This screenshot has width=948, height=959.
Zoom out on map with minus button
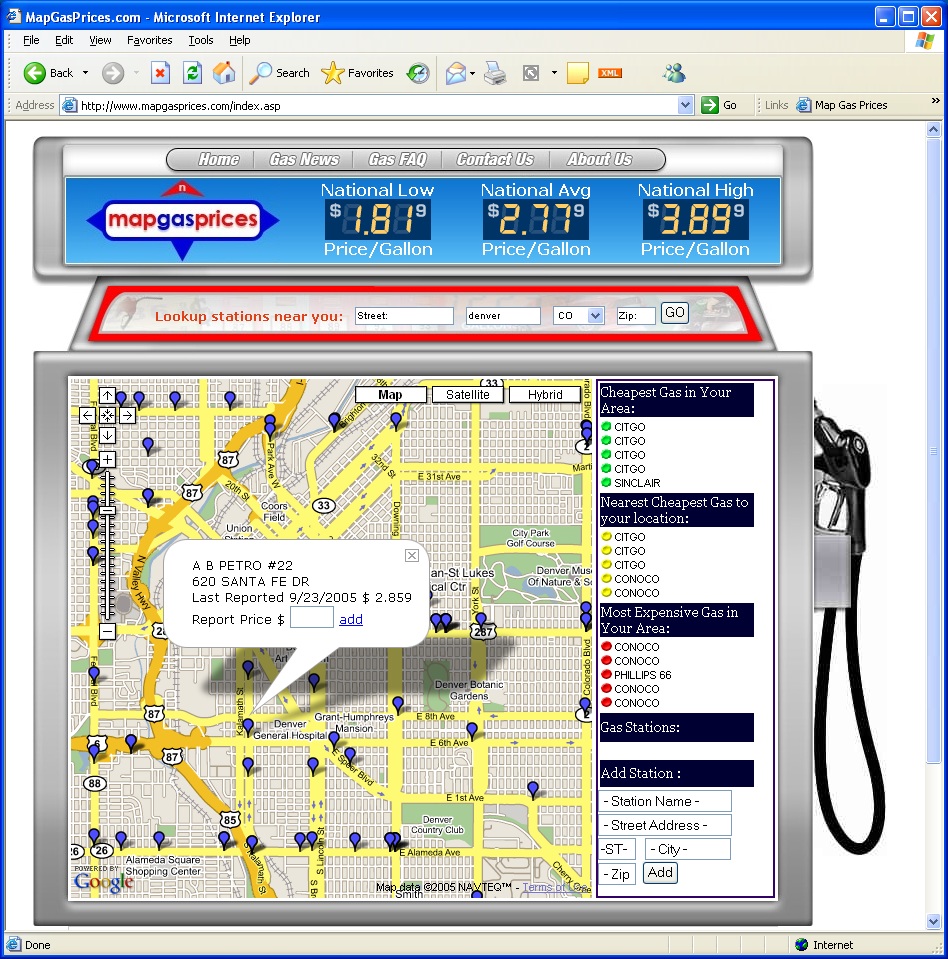point(108,631)
